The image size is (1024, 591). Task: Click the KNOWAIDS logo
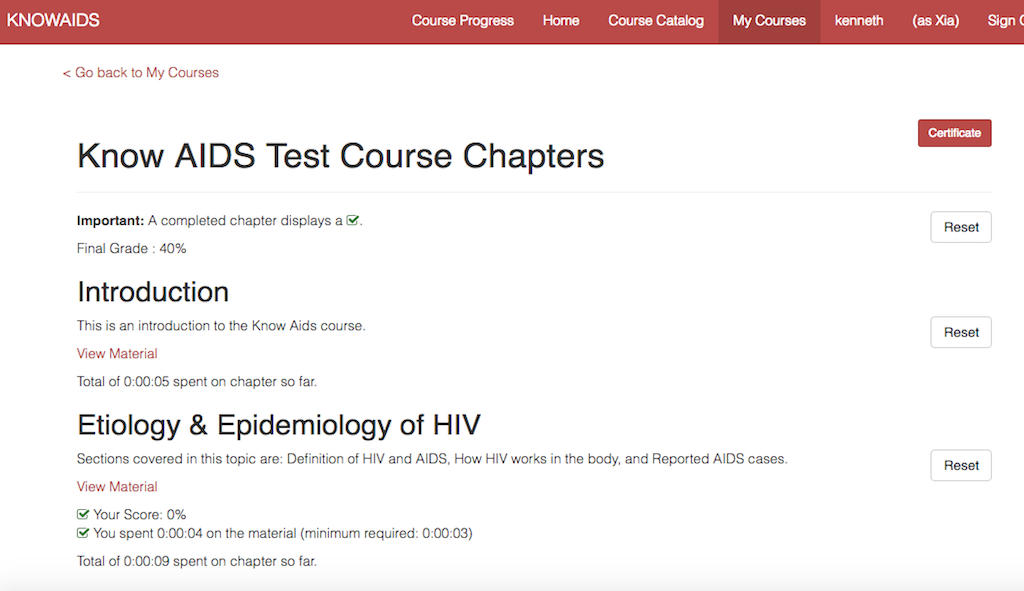53,20
